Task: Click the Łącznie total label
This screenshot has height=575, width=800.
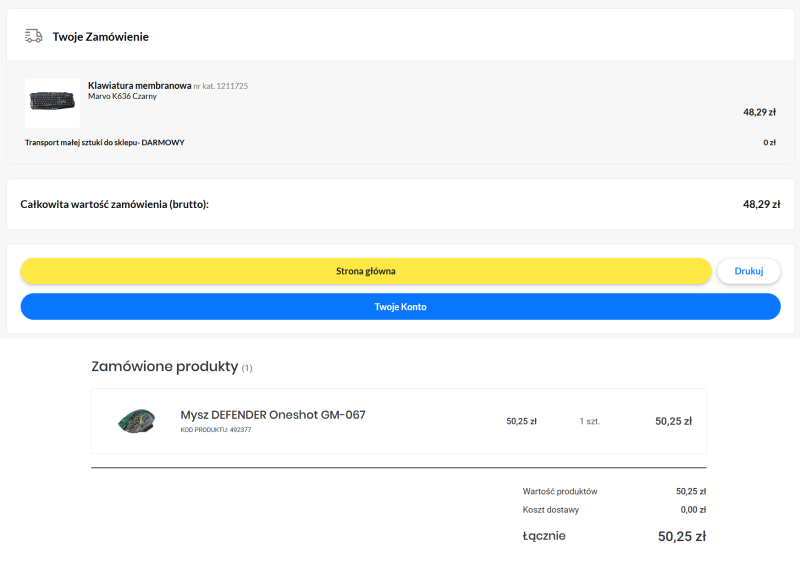Action: pyautogui.click(x=543, y=536)
